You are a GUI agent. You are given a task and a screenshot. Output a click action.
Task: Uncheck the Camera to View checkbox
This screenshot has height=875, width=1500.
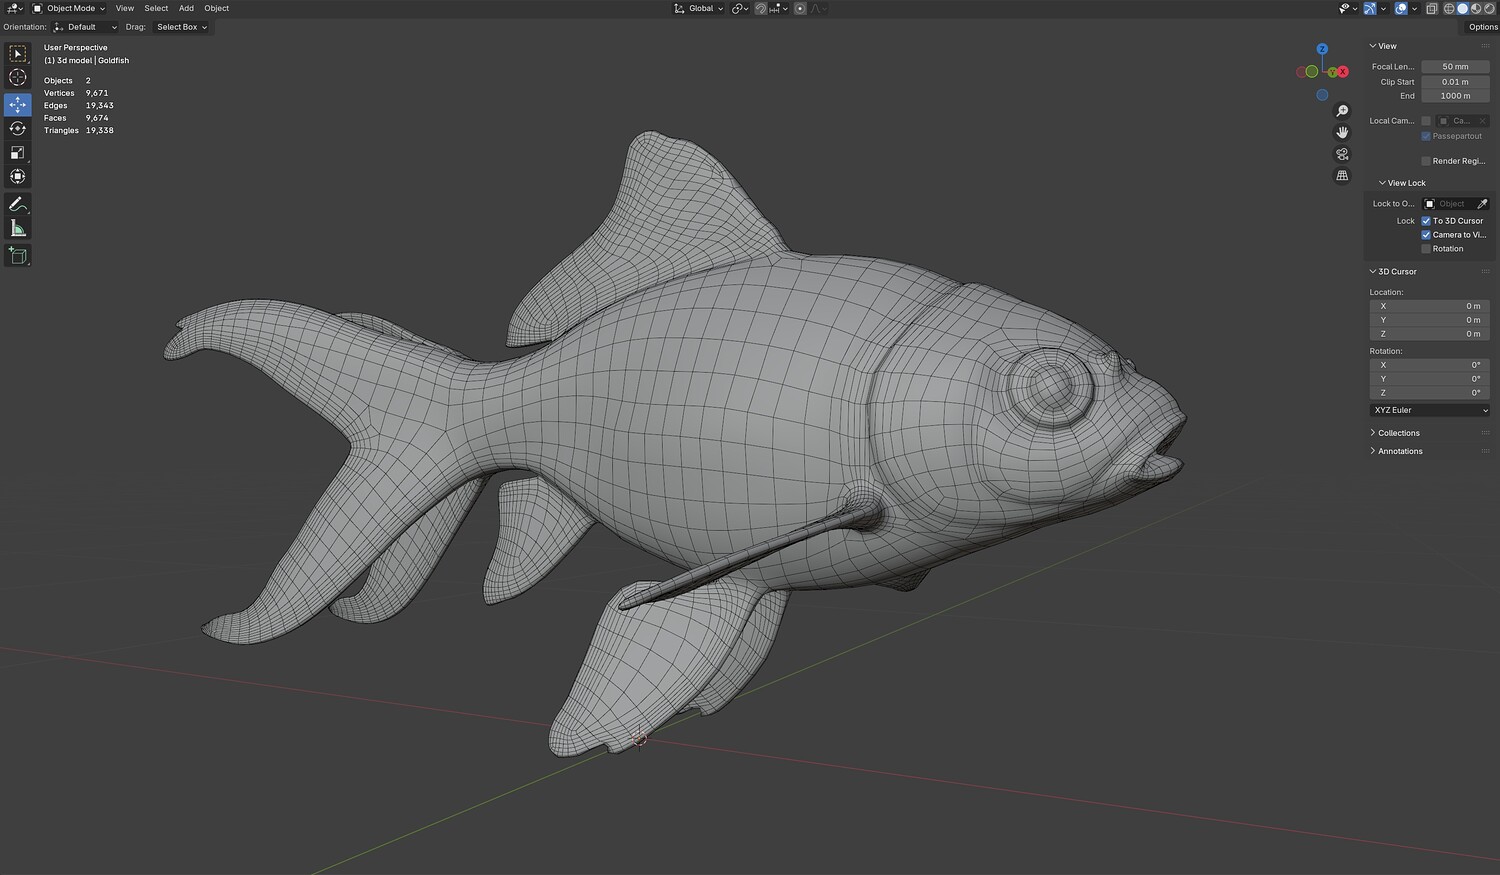(x=1426, y=235)
